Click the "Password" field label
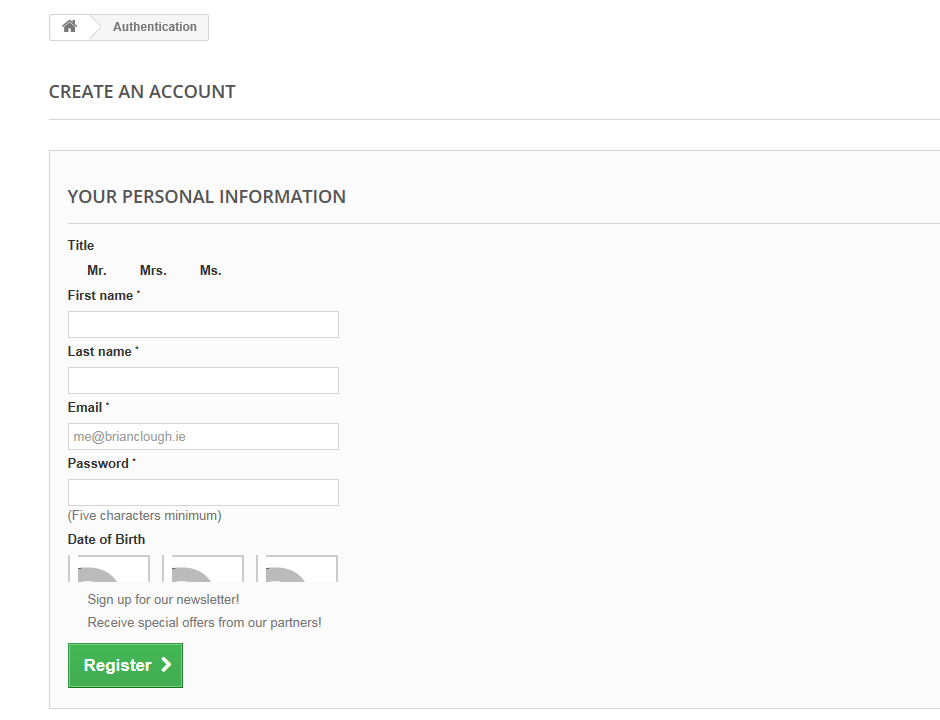Viewport: 940px width, 720px height. pyautogui.click(x=98, y=464)
